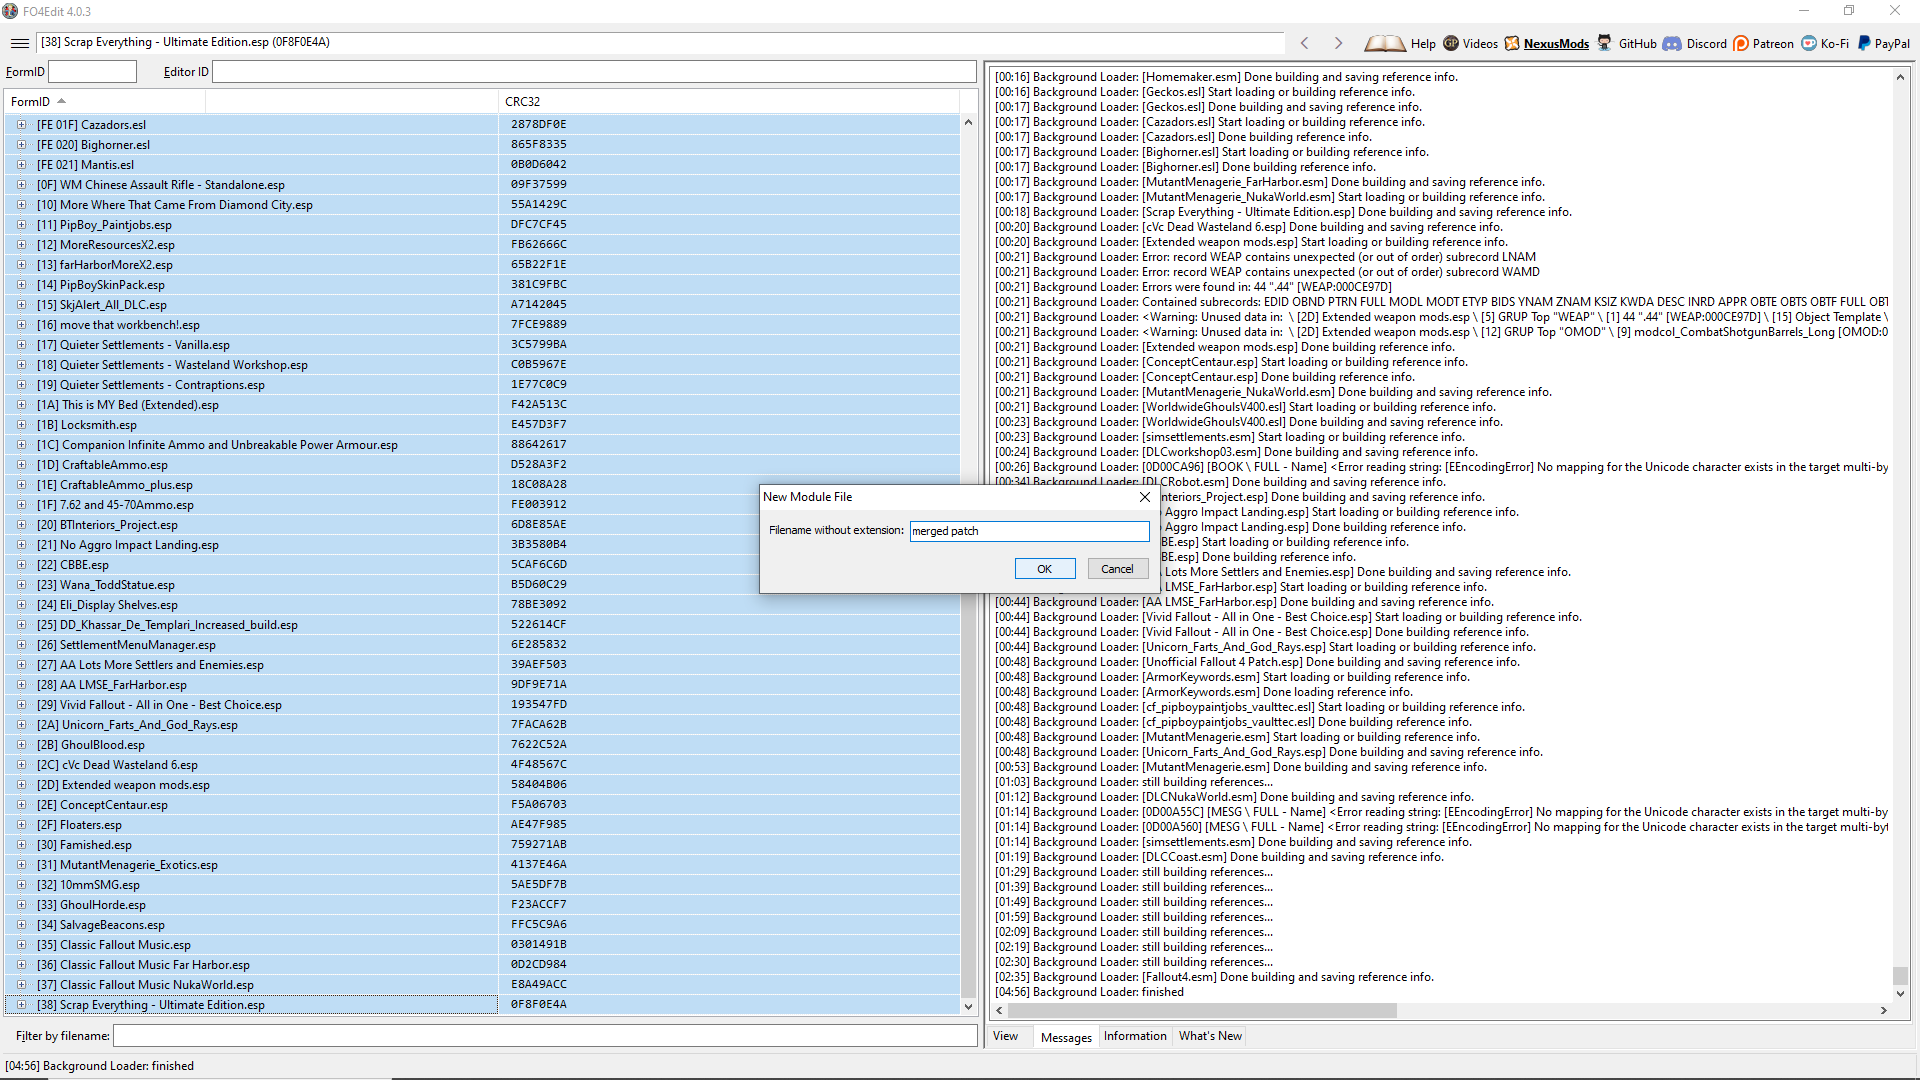Open the PayPal donation link
Image resolution: width=1920 pixels, height=1080 pixels.
point(1883,43)
